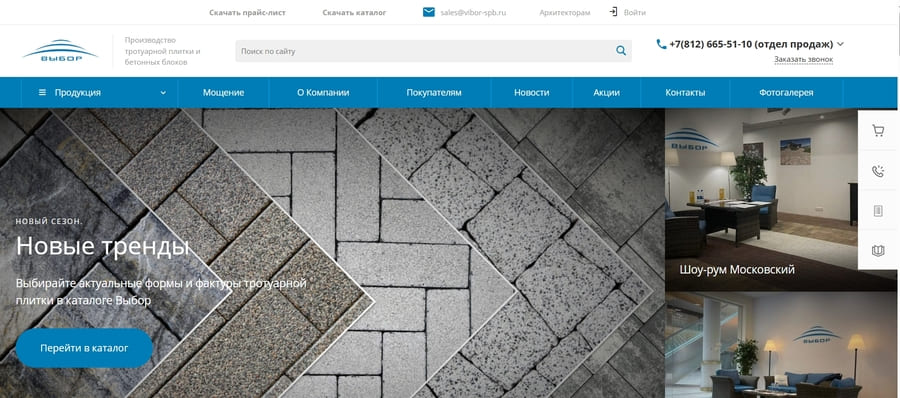Screen dimensions: 900x398
Task: Click the search magnifier icon
Action: point(620,51)
